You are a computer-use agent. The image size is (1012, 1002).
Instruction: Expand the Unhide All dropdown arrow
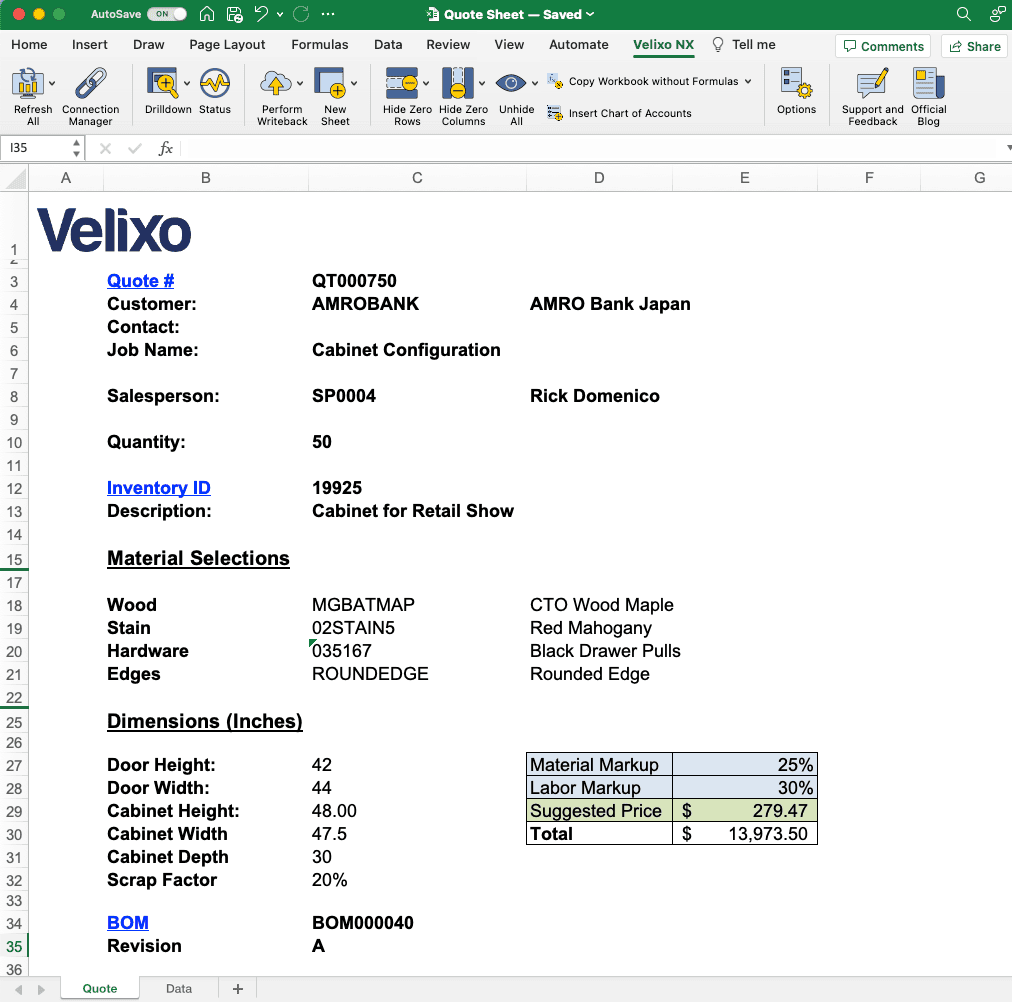(534, 83)
